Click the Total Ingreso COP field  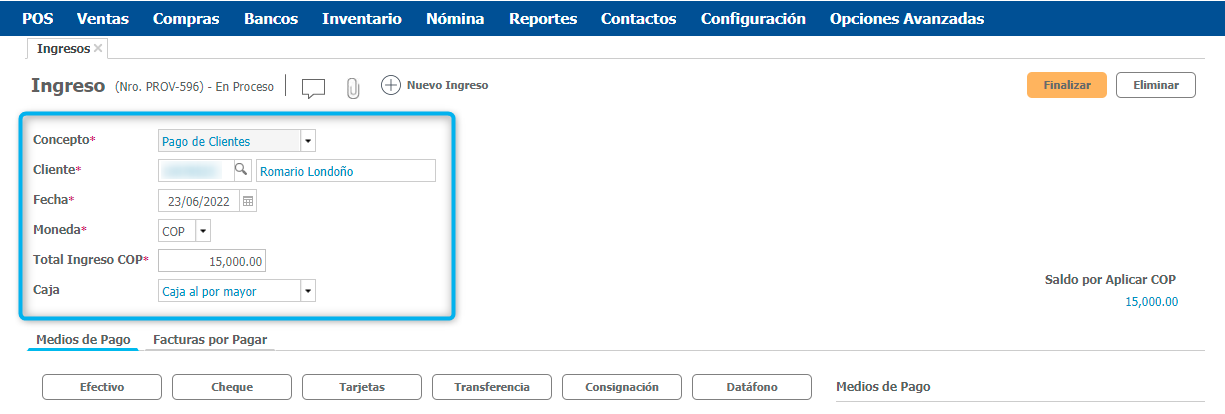[x=212, y=261]
